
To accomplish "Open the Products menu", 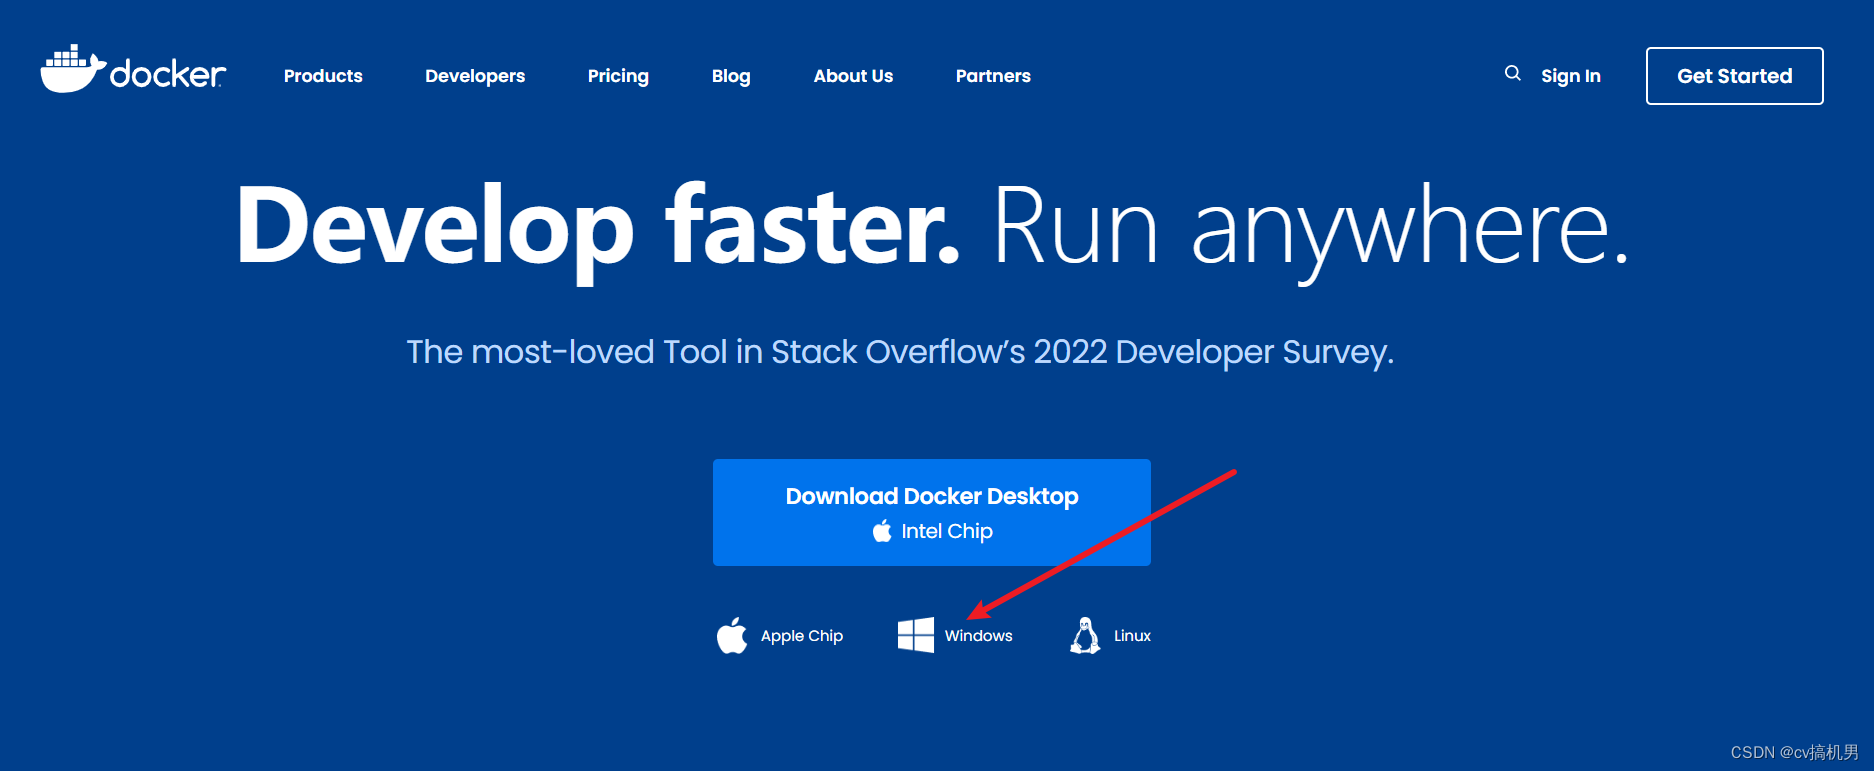I will click(x=323, y=76).
